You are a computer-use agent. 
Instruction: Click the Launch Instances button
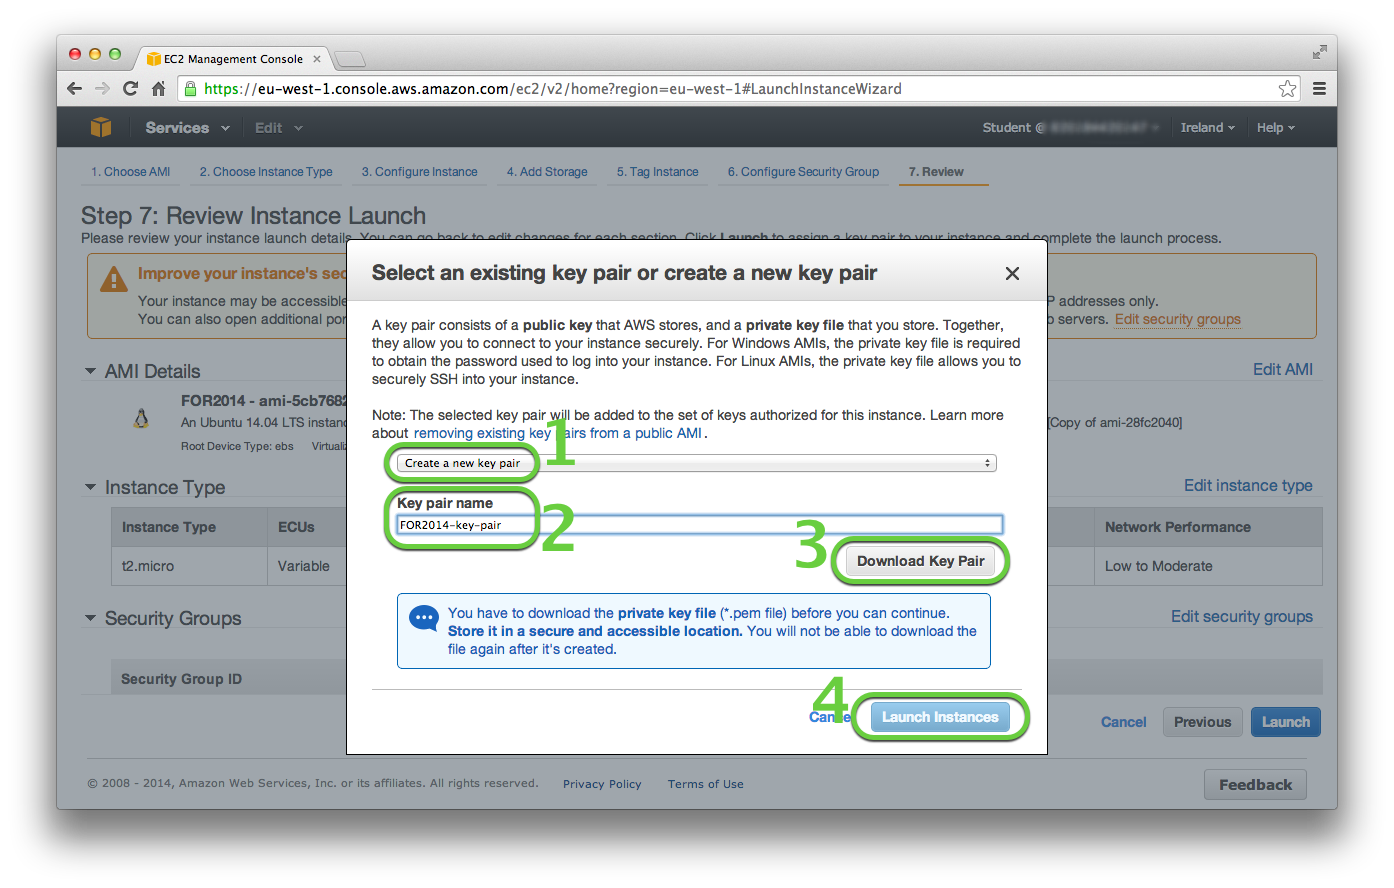(940, 717)
